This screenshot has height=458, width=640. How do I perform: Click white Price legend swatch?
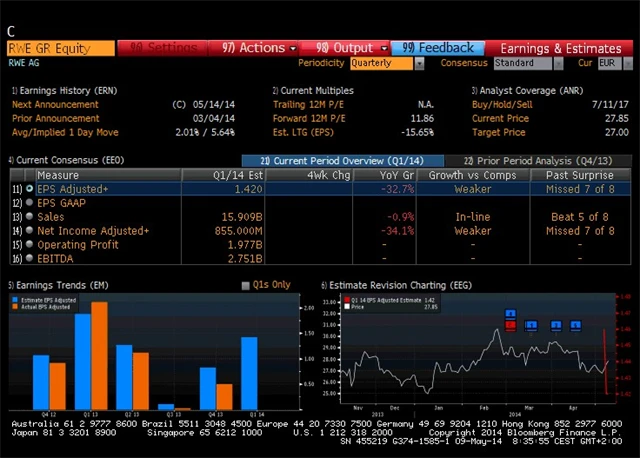(x=347, y=307)
